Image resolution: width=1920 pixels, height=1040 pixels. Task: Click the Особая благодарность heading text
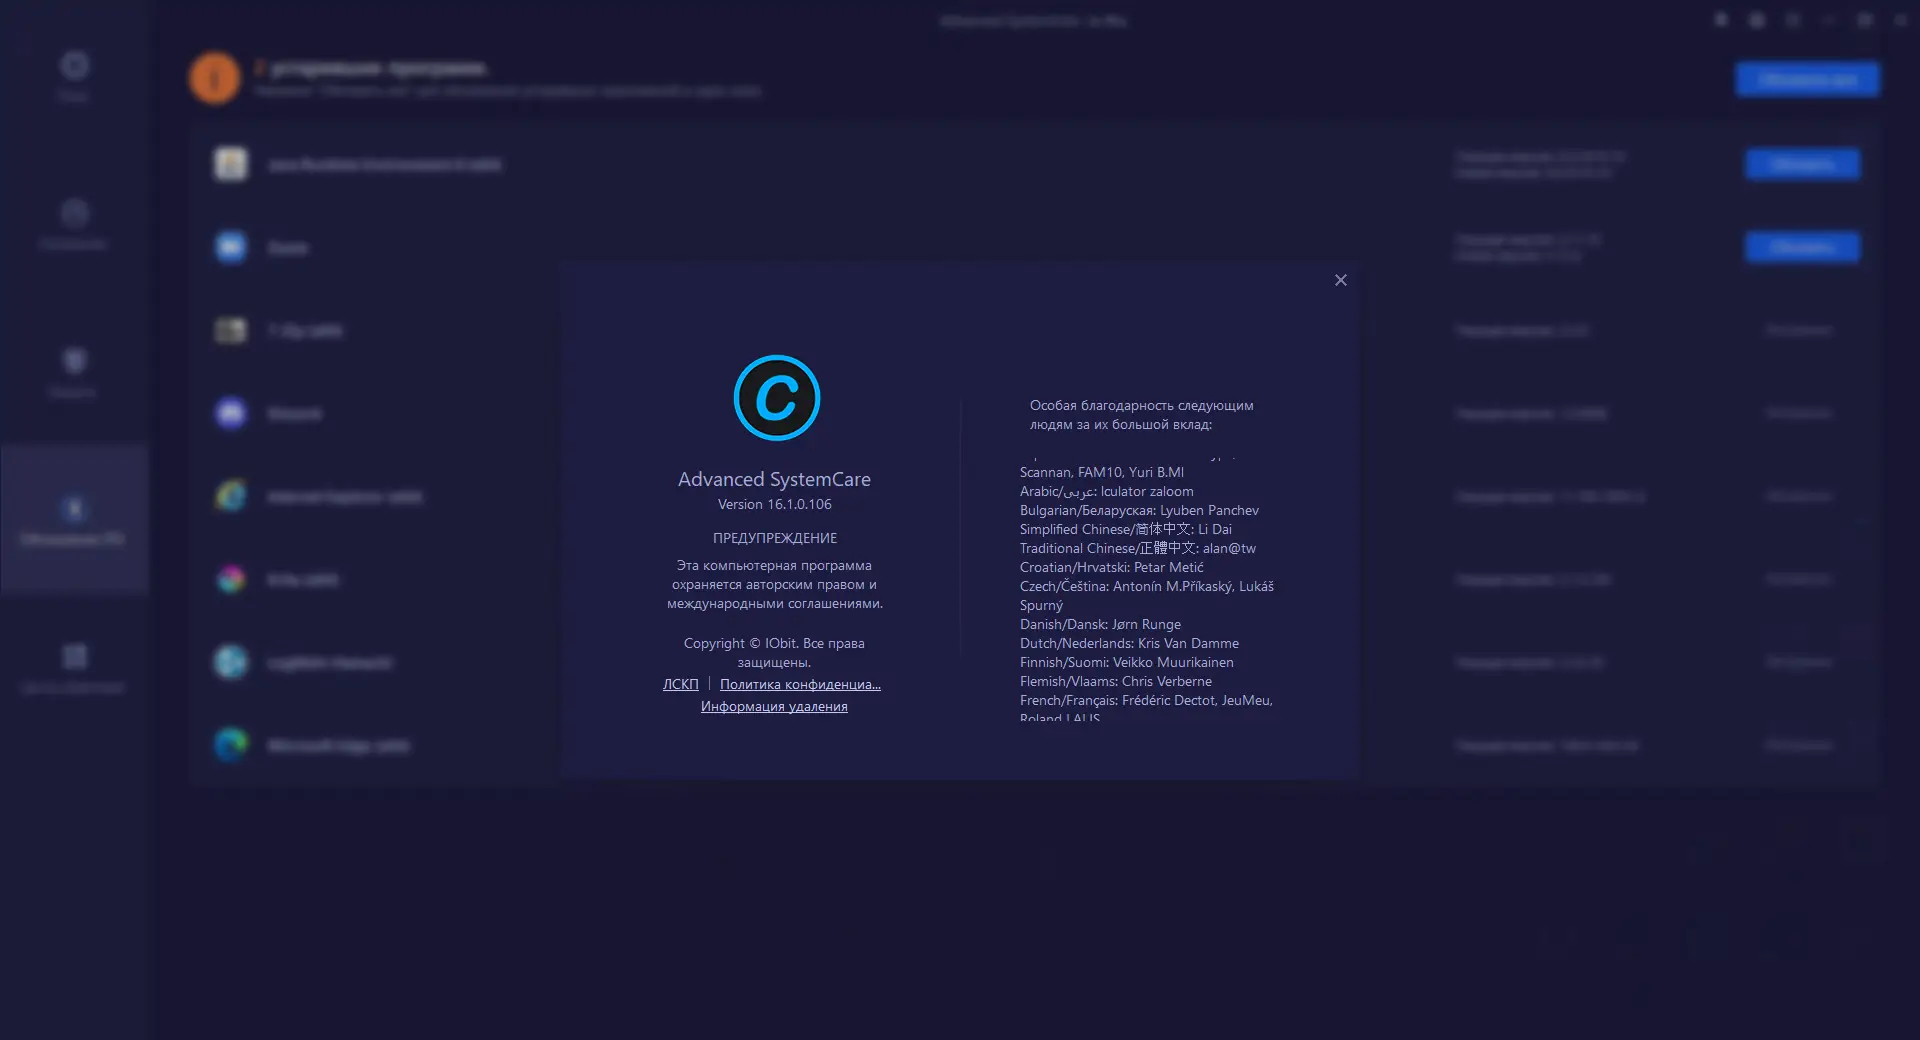(1141, 414)
